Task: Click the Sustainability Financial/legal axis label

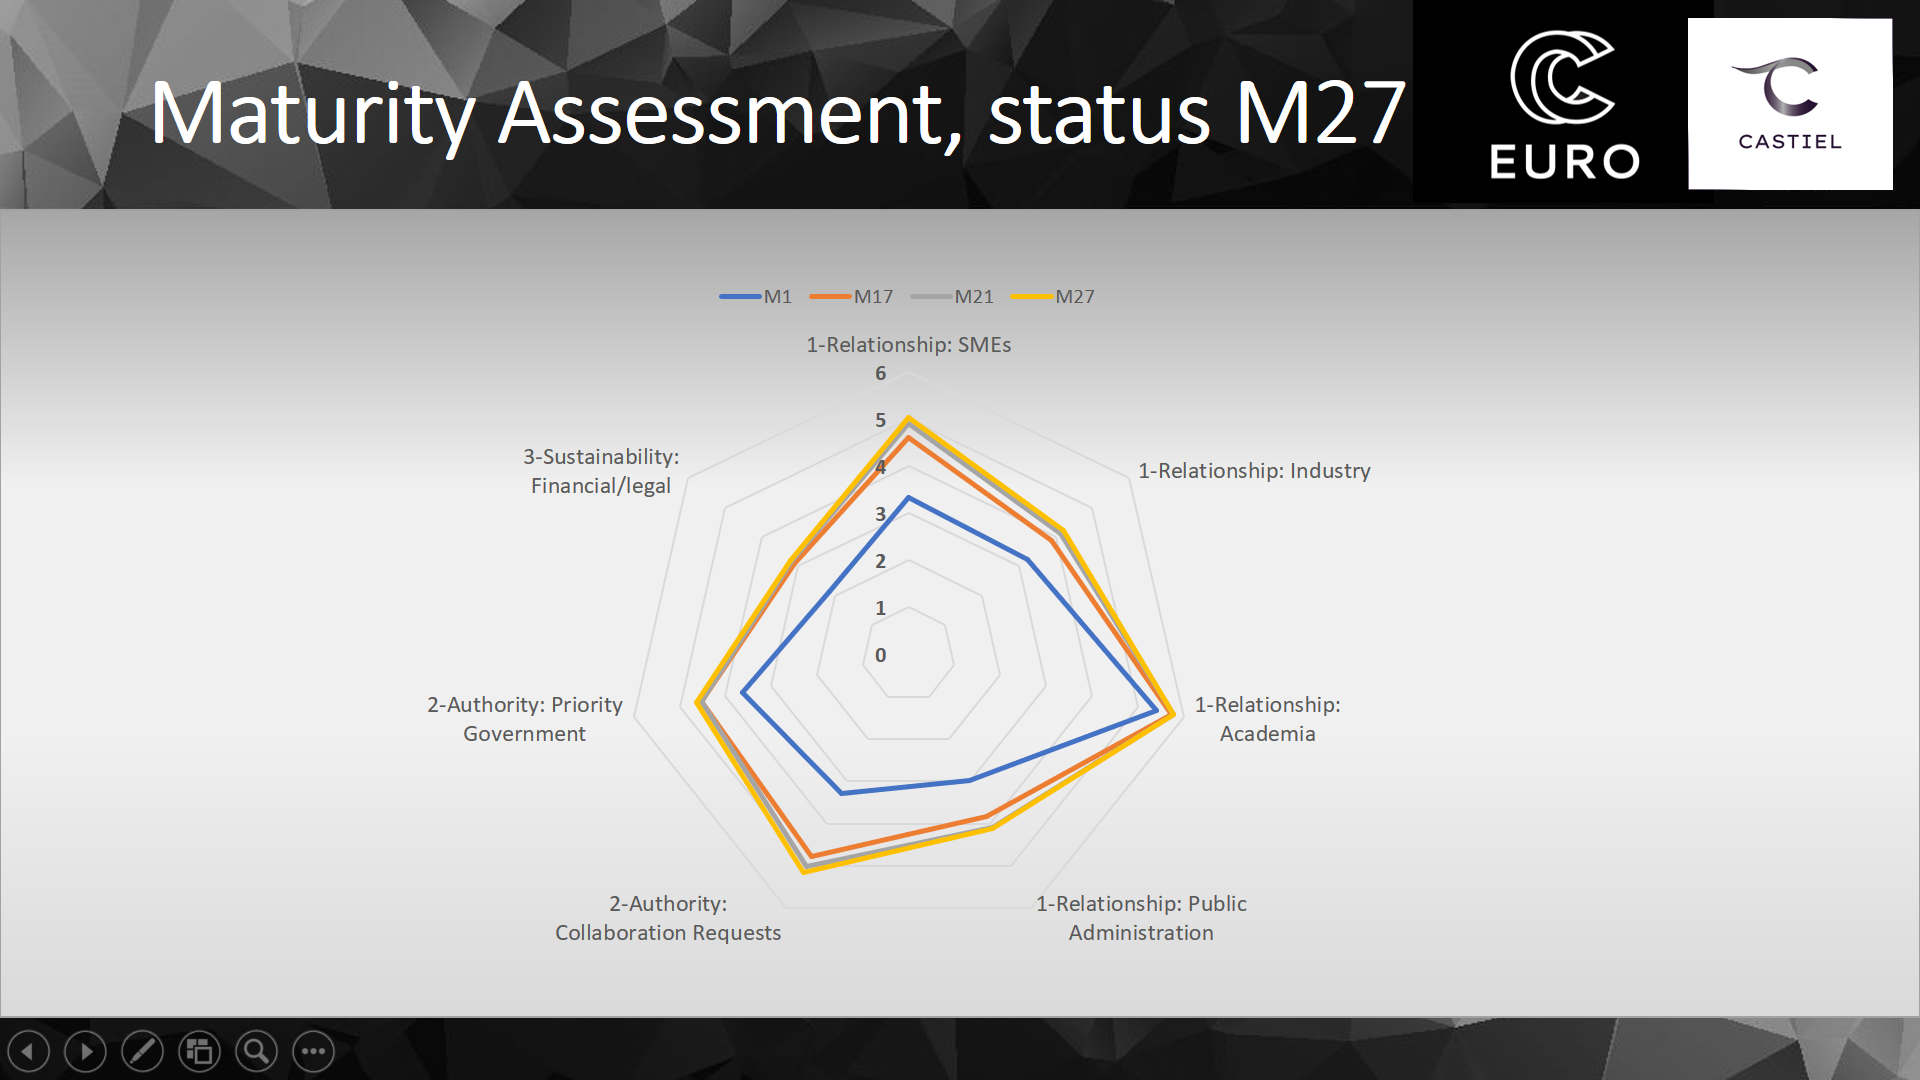Action: point(601,471)
